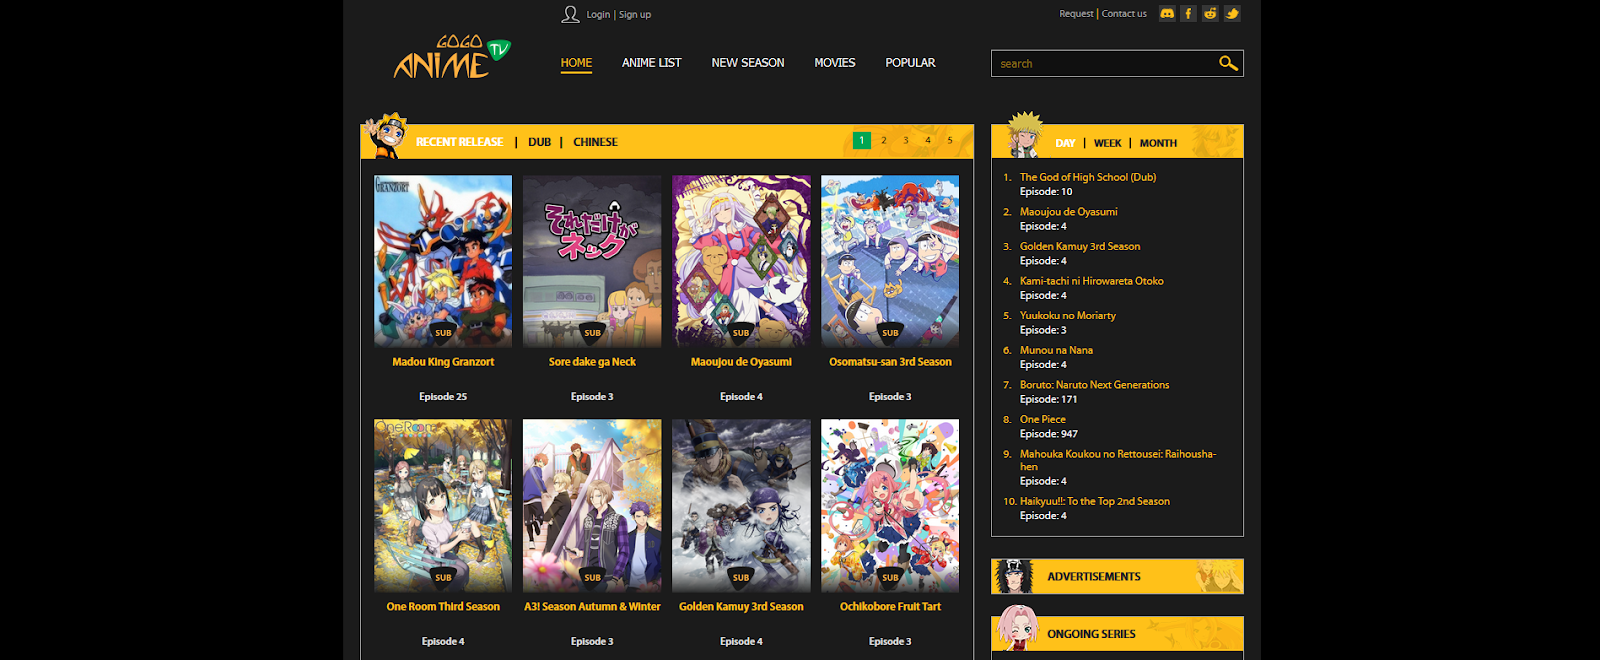Open Osomatsu-san 3rd Season poster thumbnail
Image resolution: width=1600 pixels, height=660 pixels.
[x=890, y=261]
